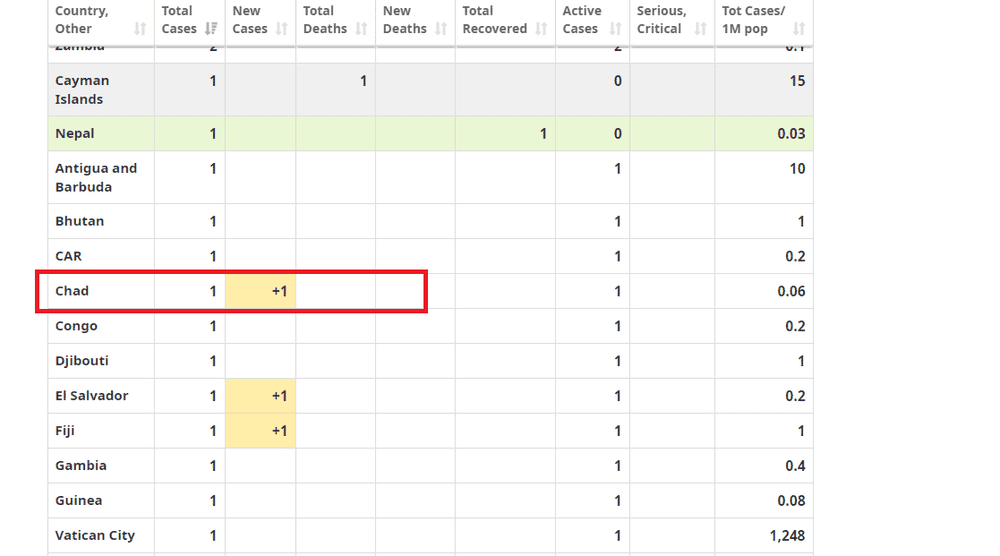Click Cayman Islands total deaths value 1
The image size is (1000, 556).
[x=363, y=81]
